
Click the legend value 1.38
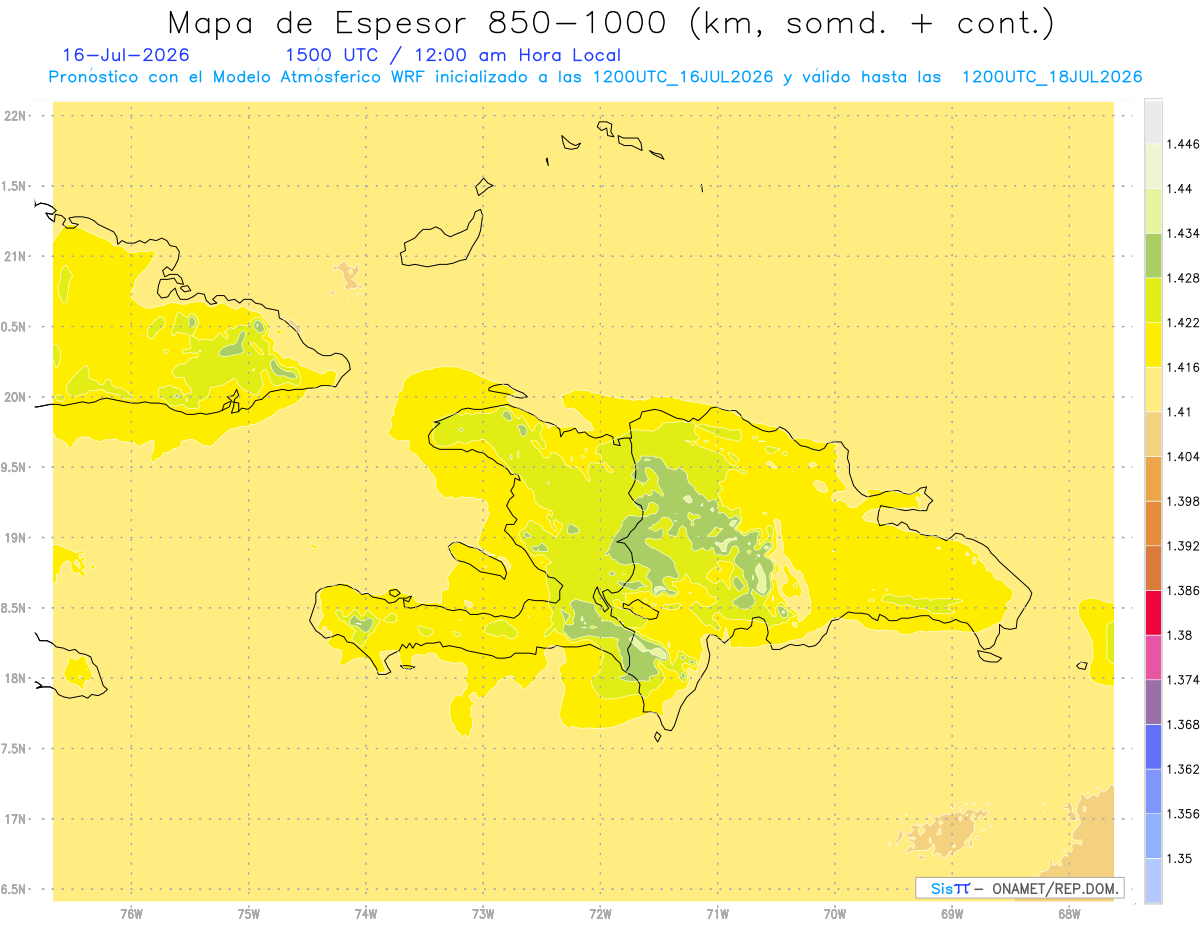(x=1179, y=635)
